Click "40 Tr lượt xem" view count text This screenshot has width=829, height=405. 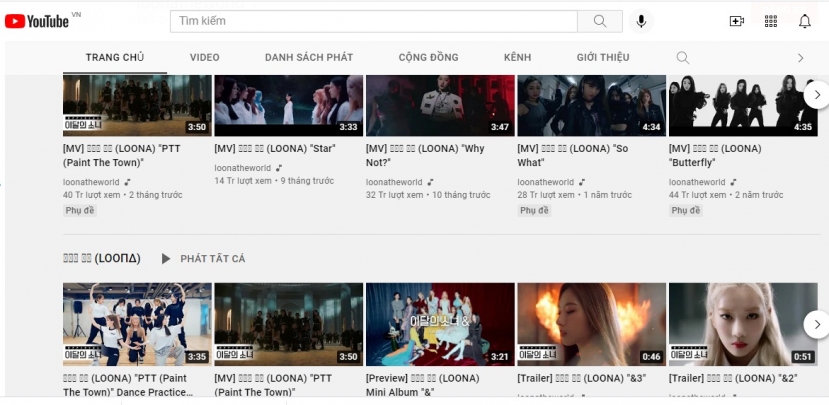pos(91,195)
